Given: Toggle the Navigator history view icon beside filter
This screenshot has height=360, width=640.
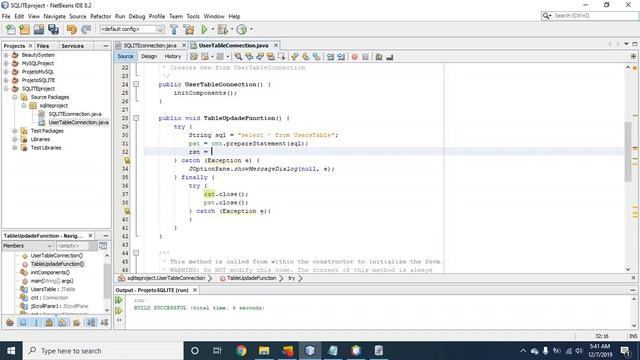Looking at the screenshot, I should 103,246.
